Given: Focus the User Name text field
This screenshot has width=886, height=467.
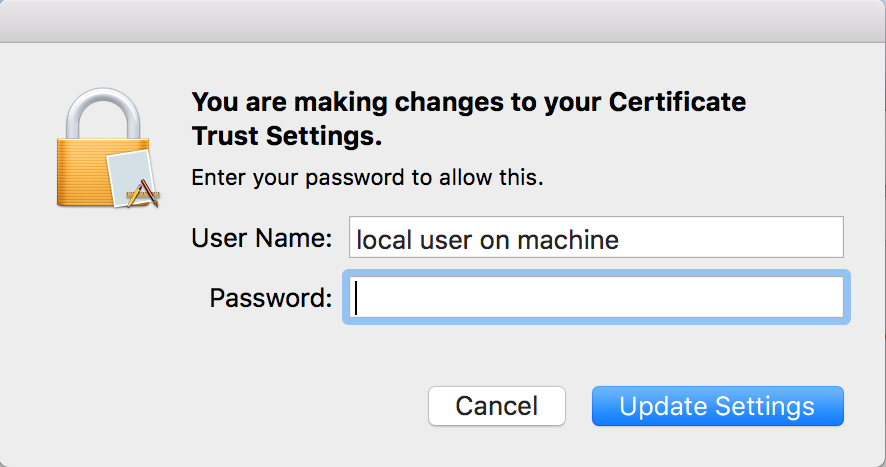Looking at the screenshot, I should click(x=596, y=238).
